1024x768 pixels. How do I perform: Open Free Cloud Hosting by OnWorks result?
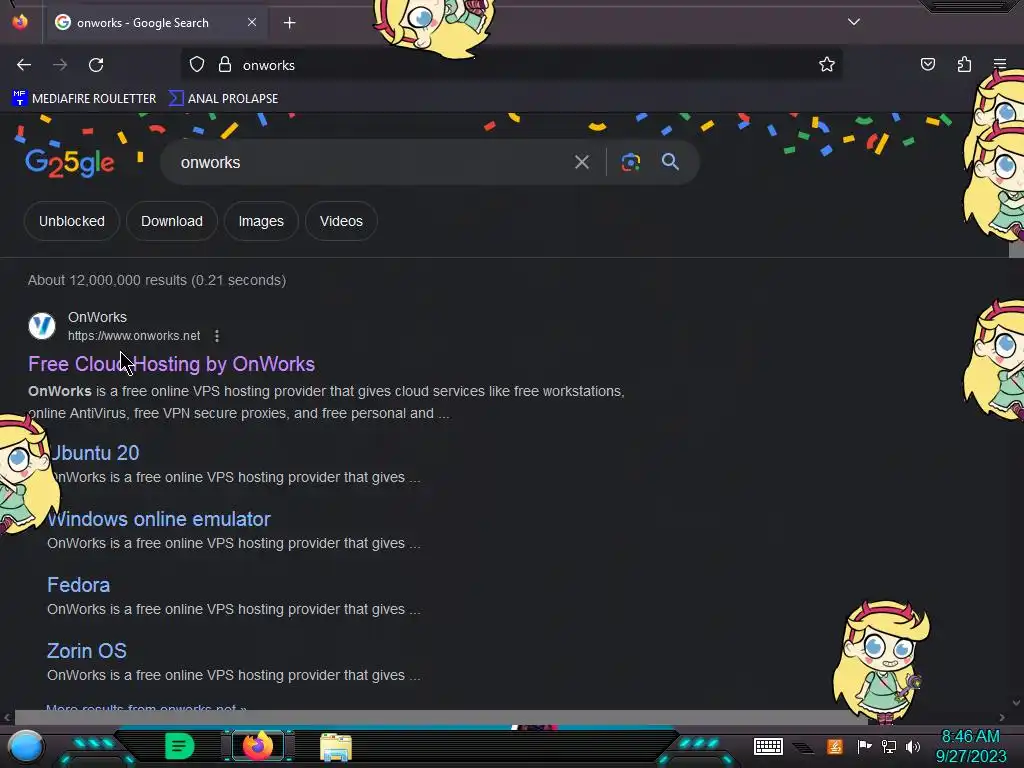[x=171, y=364]
